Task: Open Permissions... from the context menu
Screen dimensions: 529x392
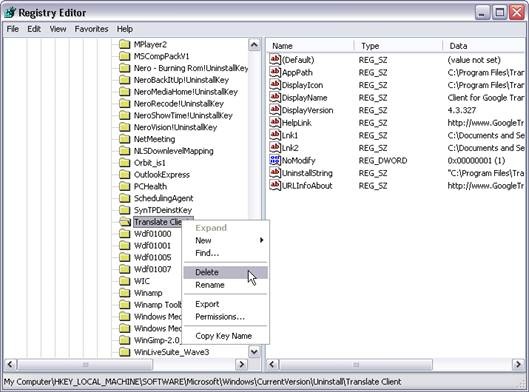Action: point(226,317)
